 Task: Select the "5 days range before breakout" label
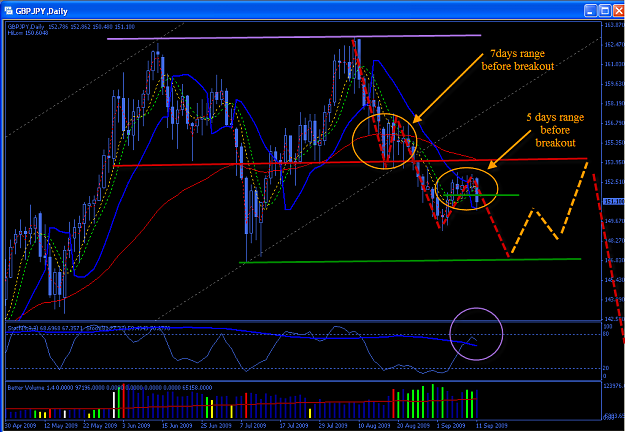556,130
